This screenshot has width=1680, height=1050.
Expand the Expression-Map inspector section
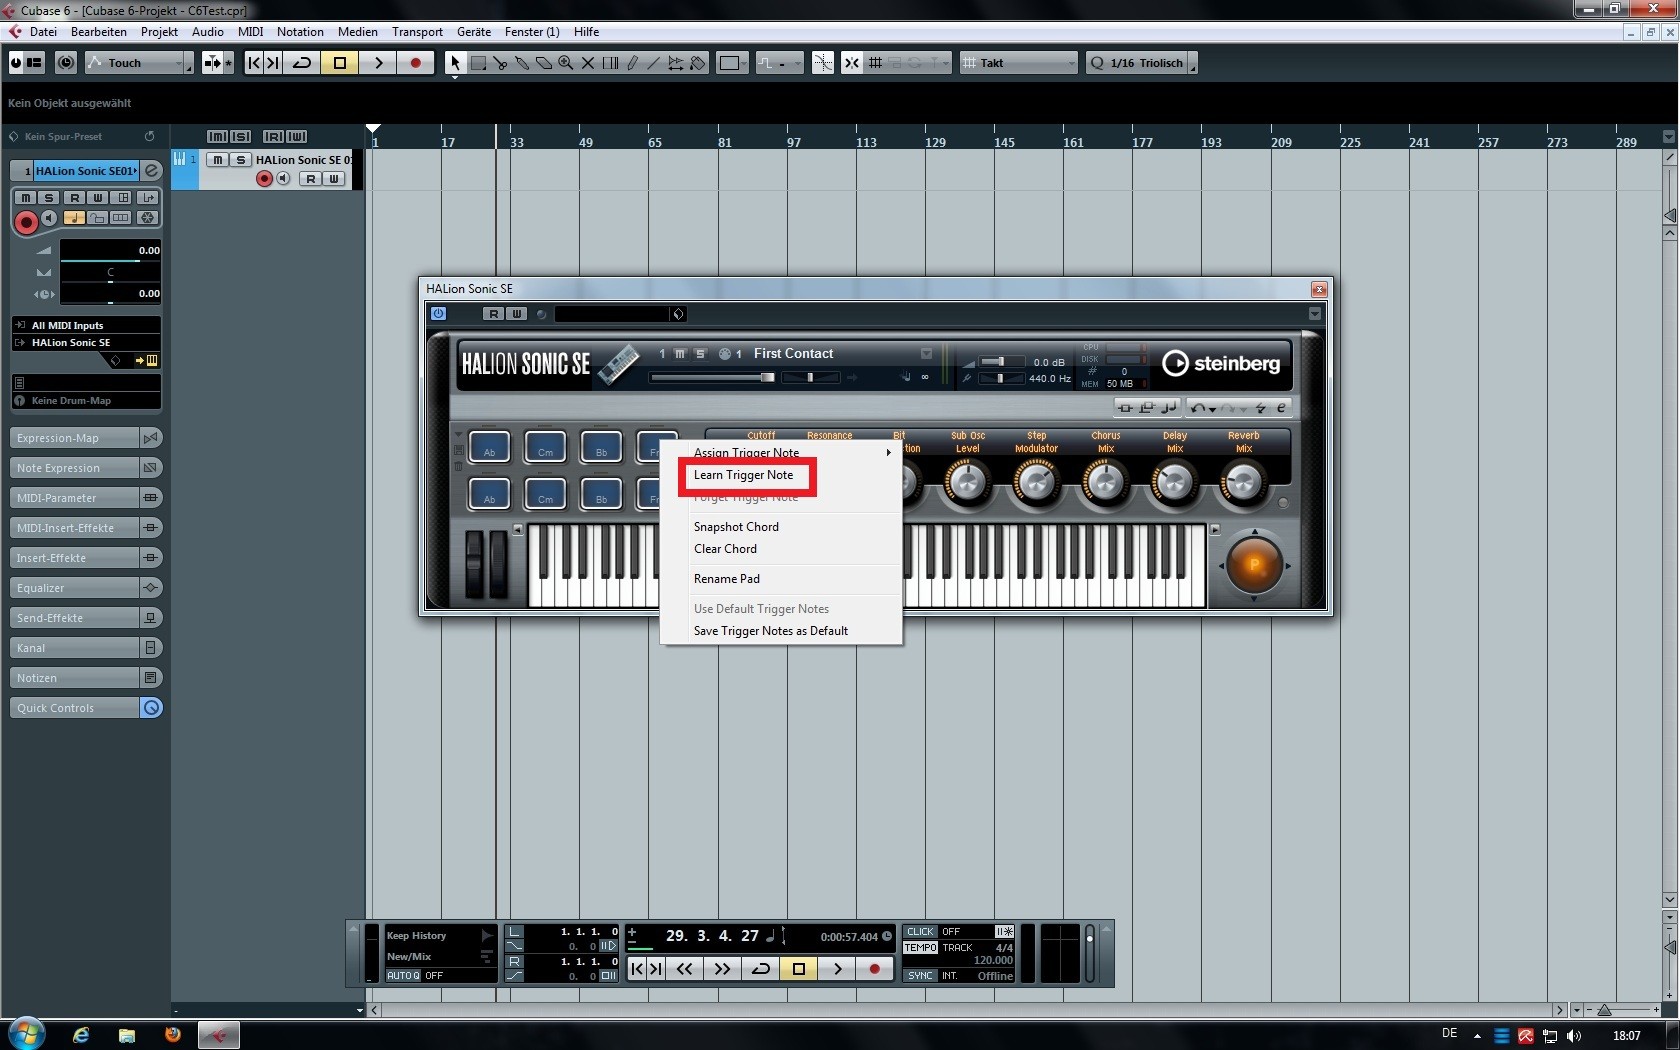[86, 438]
